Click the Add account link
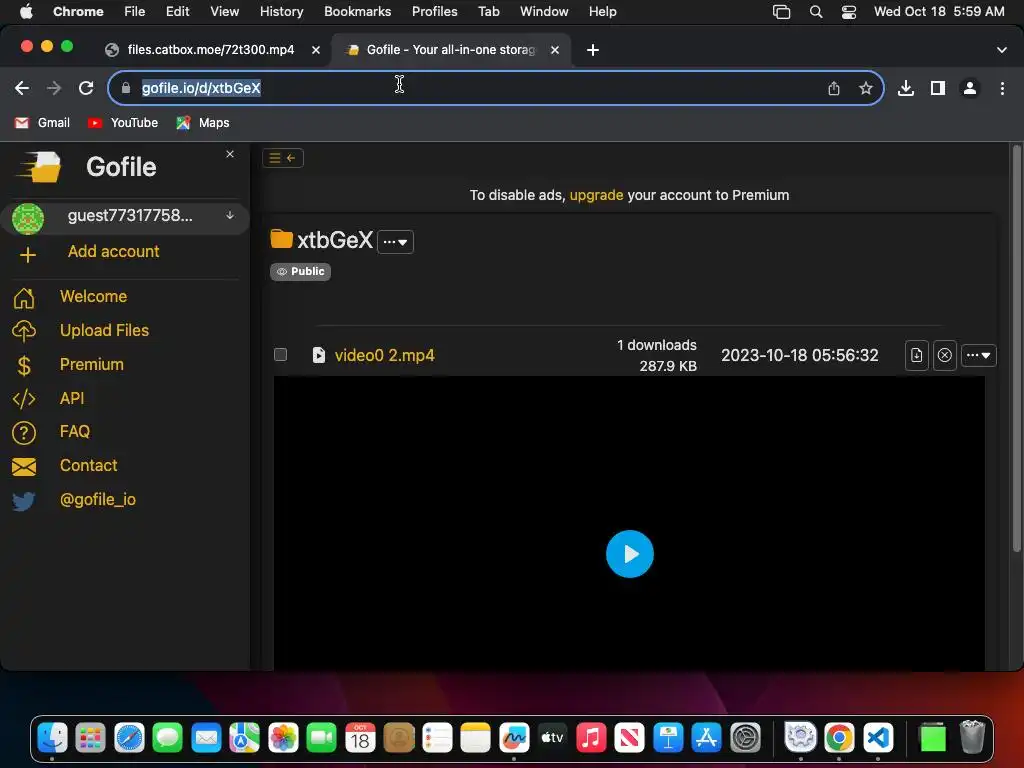 pos(114,251)
